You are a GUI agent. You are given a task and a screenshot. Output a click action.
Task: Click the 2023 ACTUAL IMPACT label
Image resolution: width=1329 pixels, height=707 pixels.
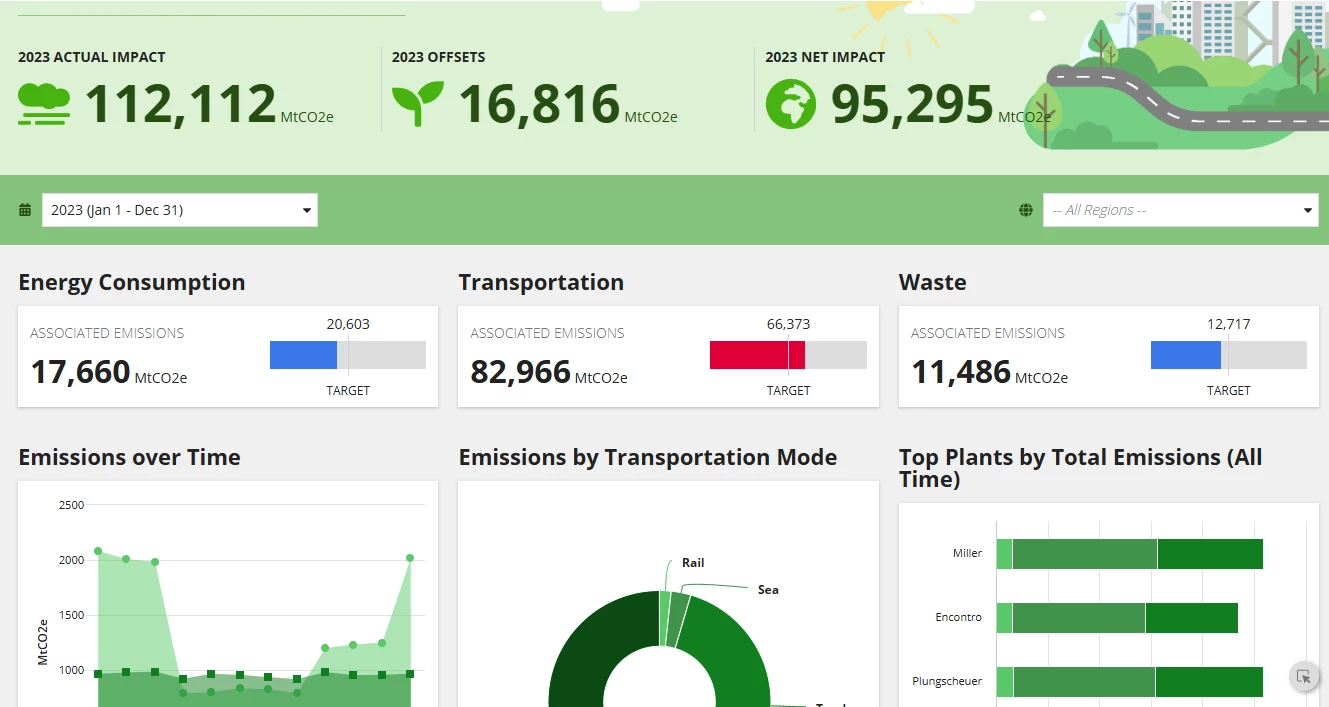[92, 57]
